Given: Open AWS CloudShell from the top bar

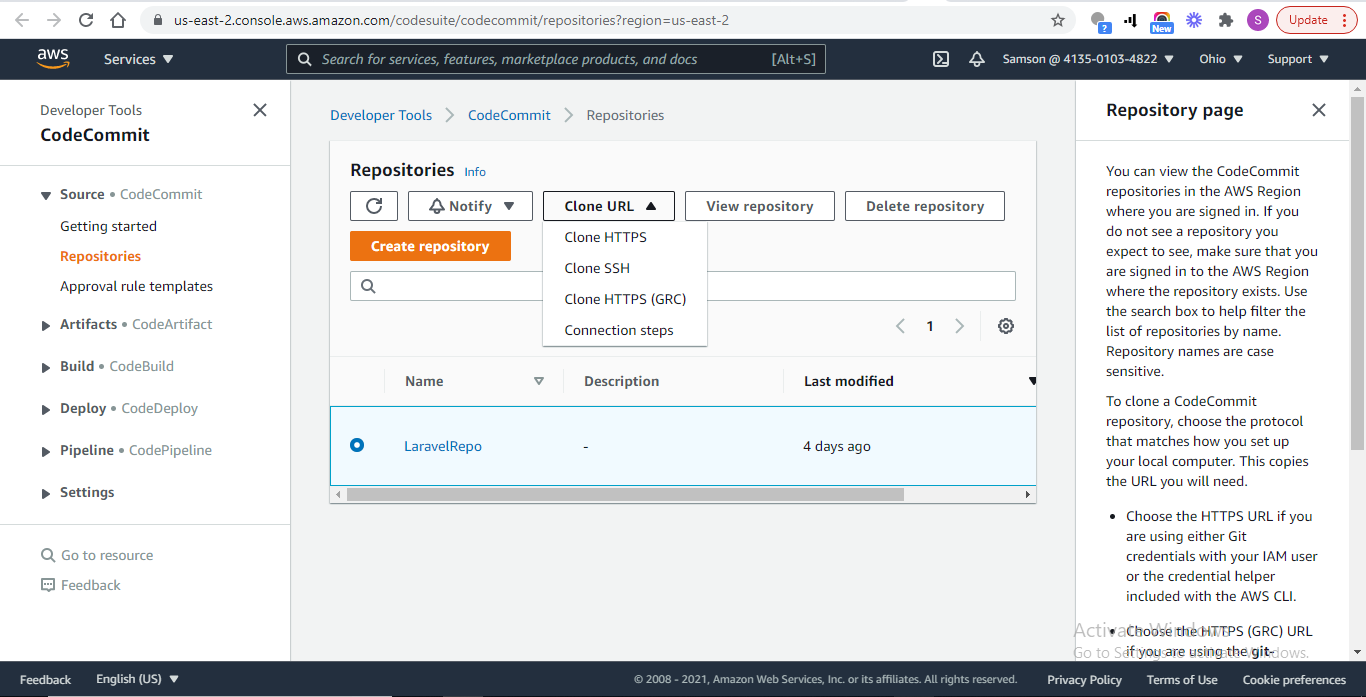Looking at the screenshot, I should [940, 59].
